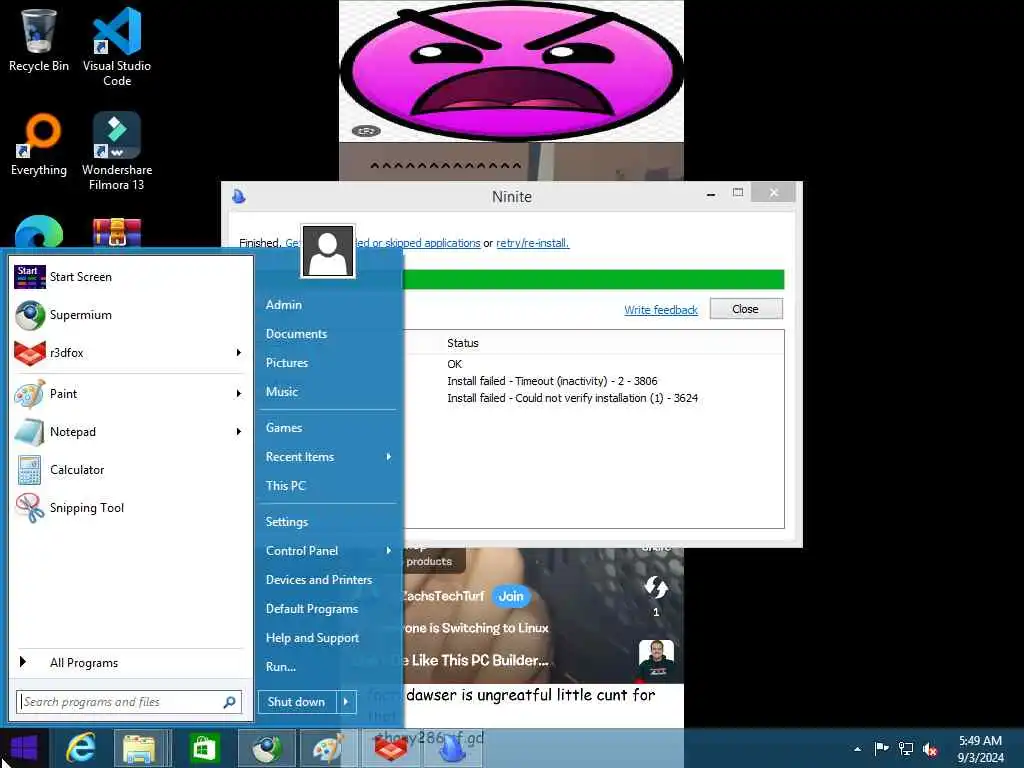Viewport: 1024px width, 768px height.
Task: Open the Action Center flag icon
Action: click(x=881, y=748)
